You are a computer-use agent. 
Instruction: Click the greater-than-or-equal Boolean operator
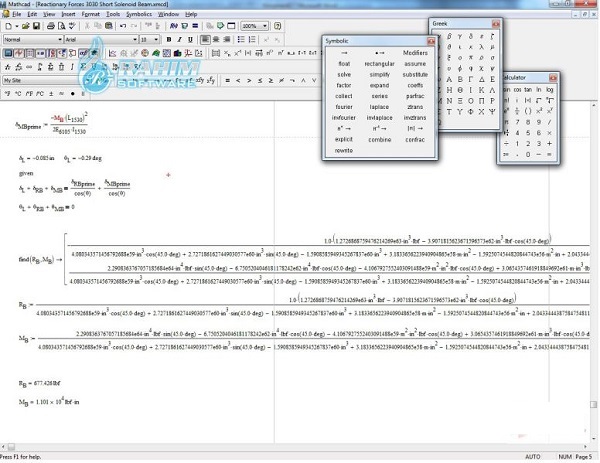coord(271,80)
